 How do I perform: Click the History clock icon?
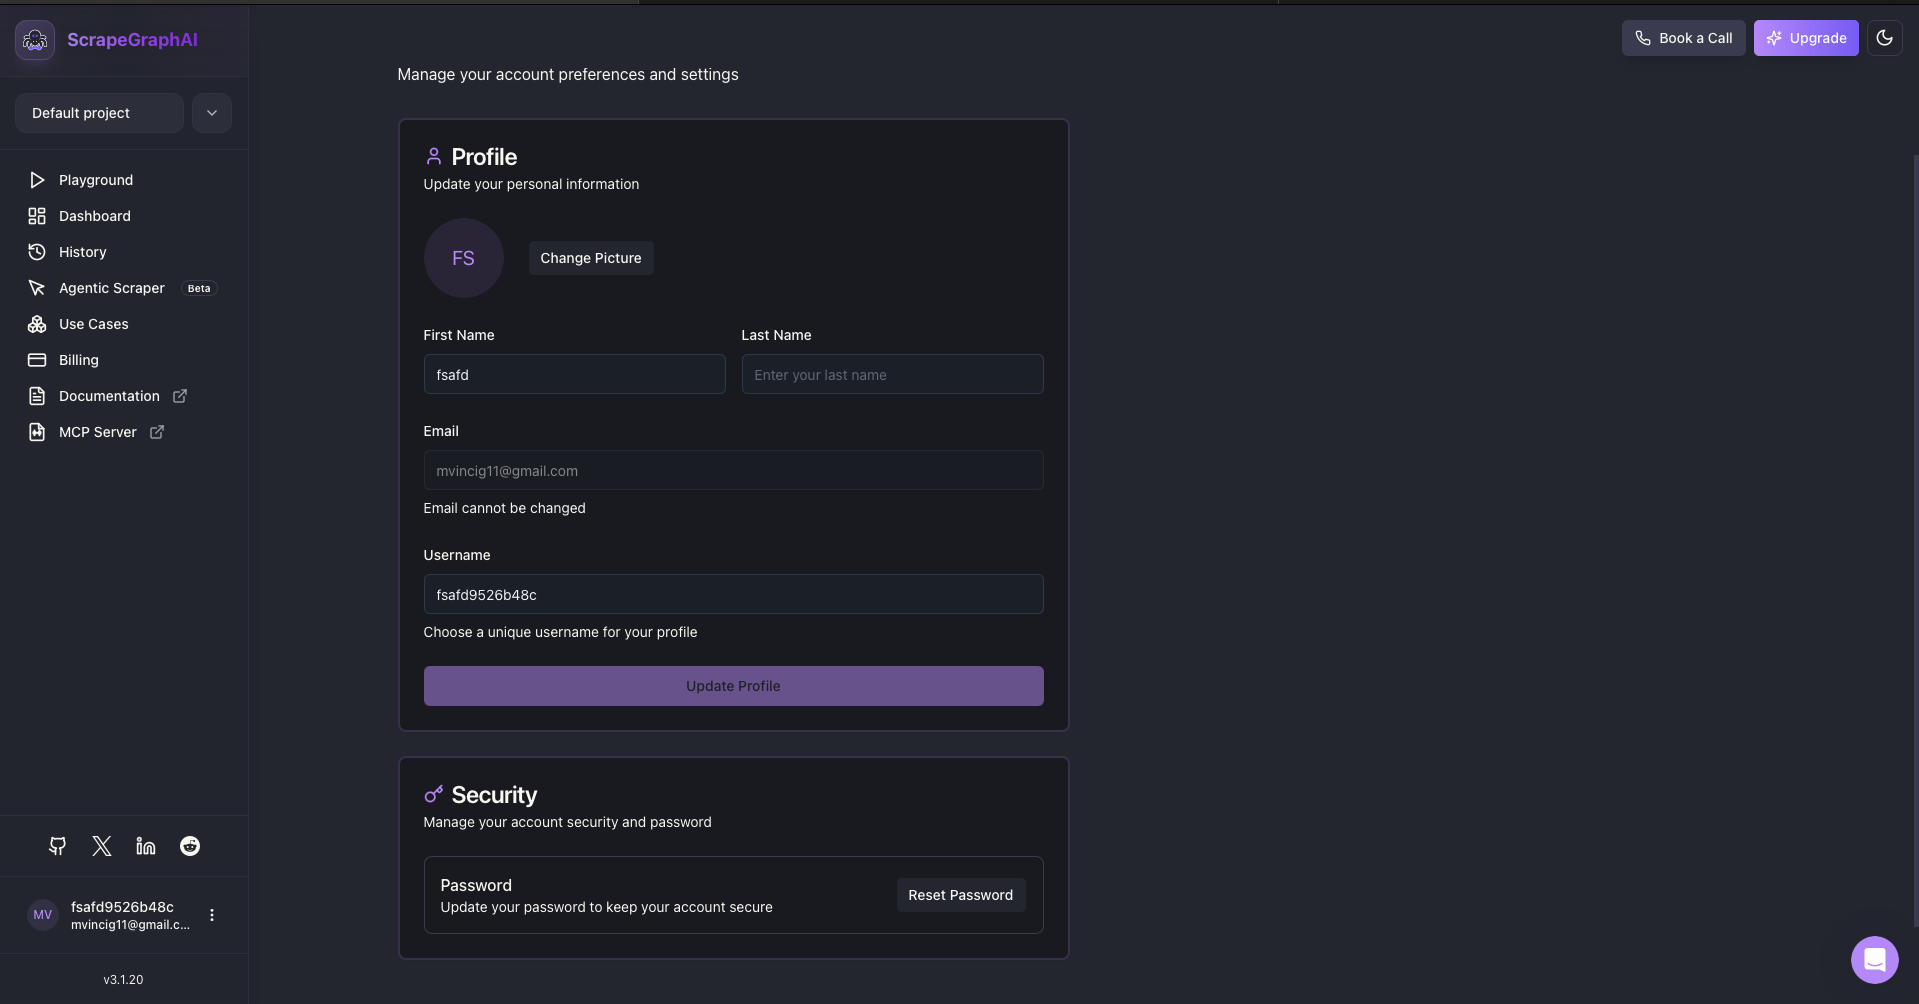(x=36, y=252)
